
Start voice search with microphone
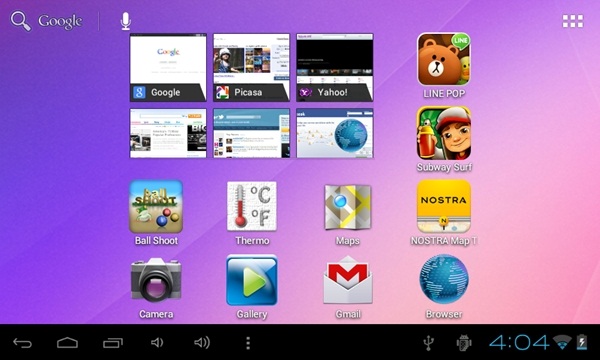(126, 21)
